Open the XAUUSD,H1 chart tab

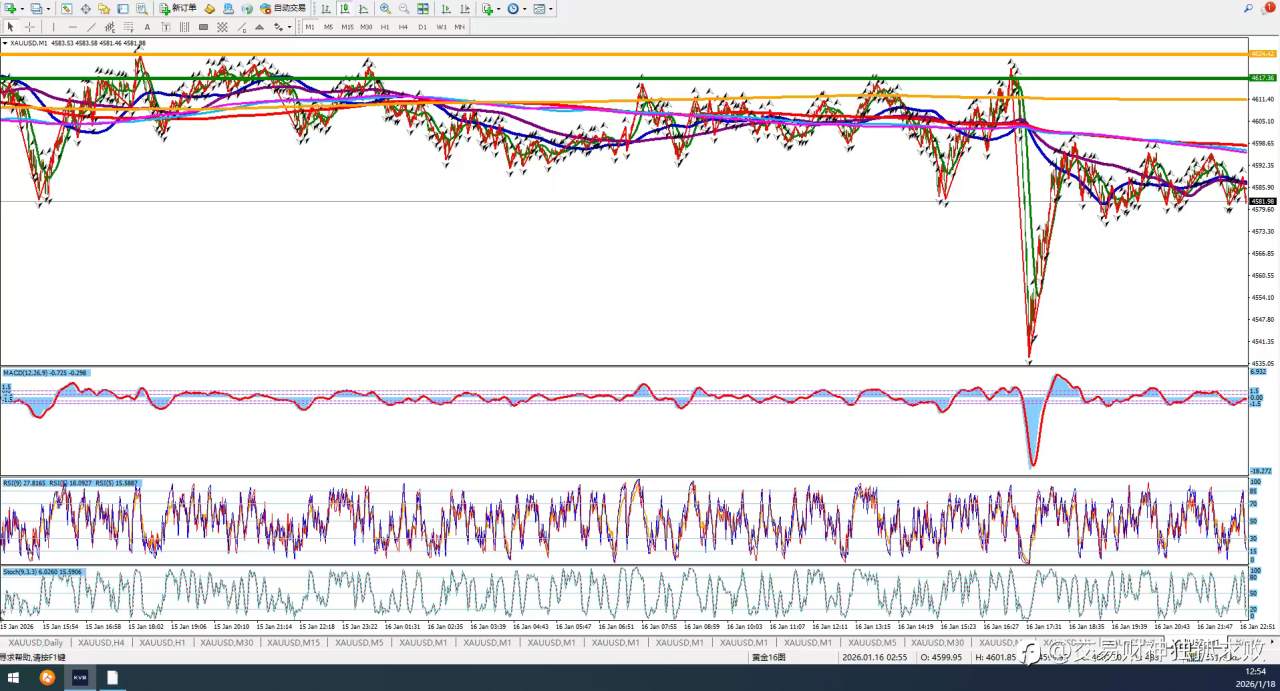163,642
